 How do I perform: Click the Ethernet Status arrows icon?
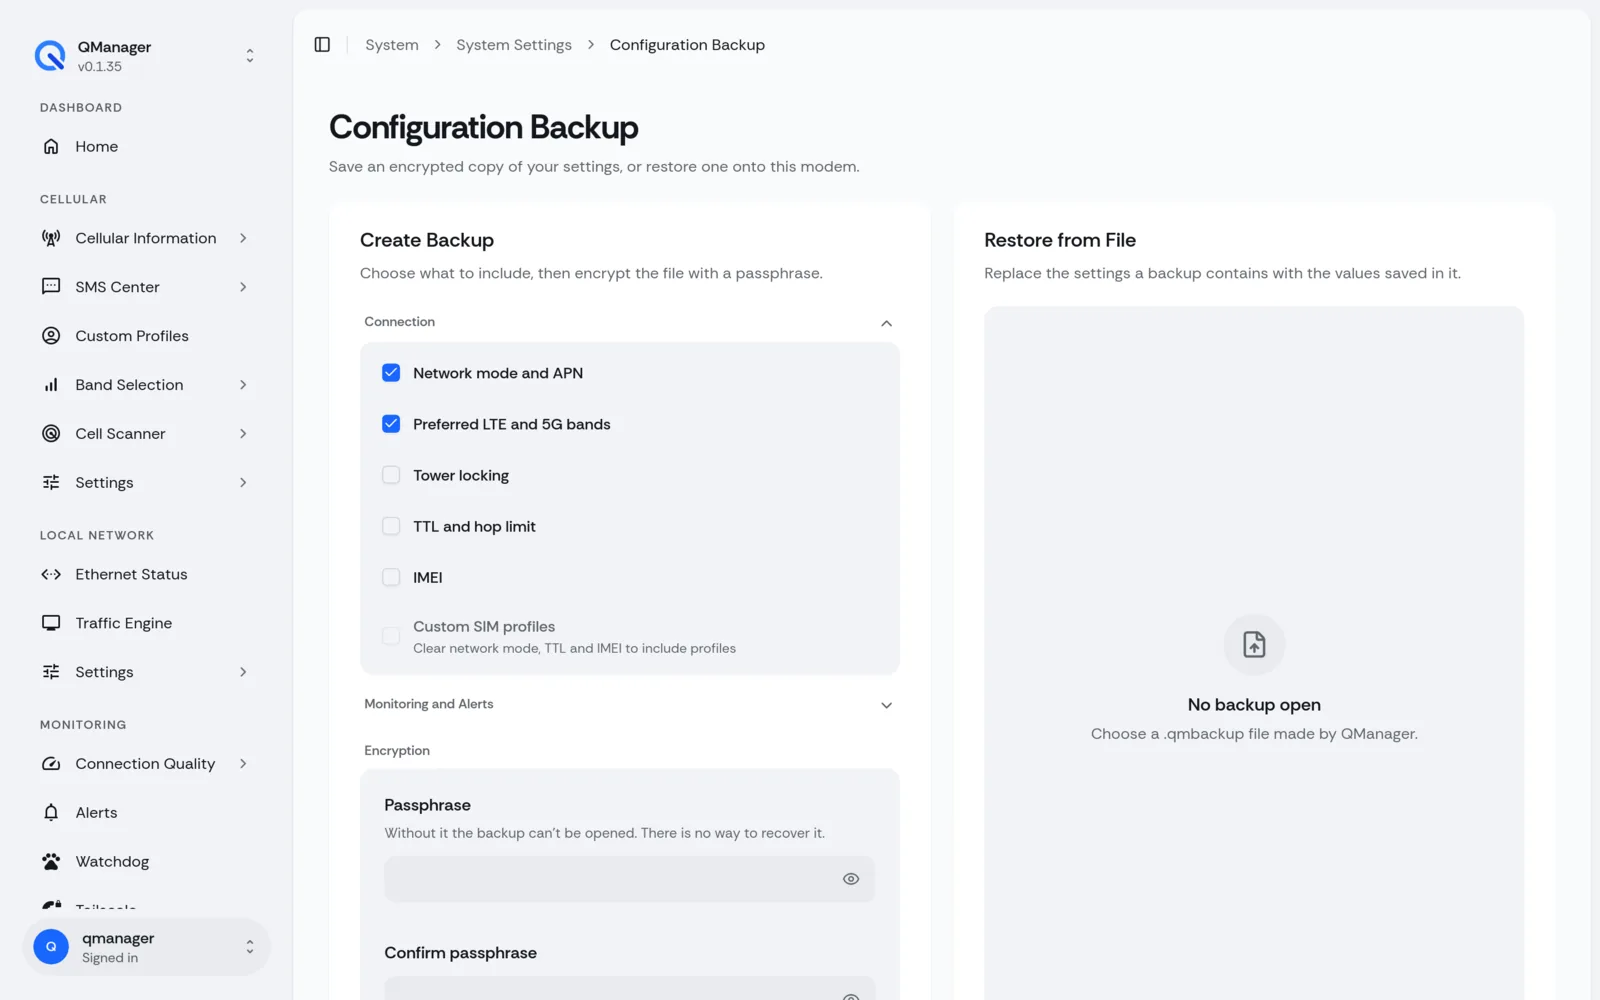tap(51, 575)
